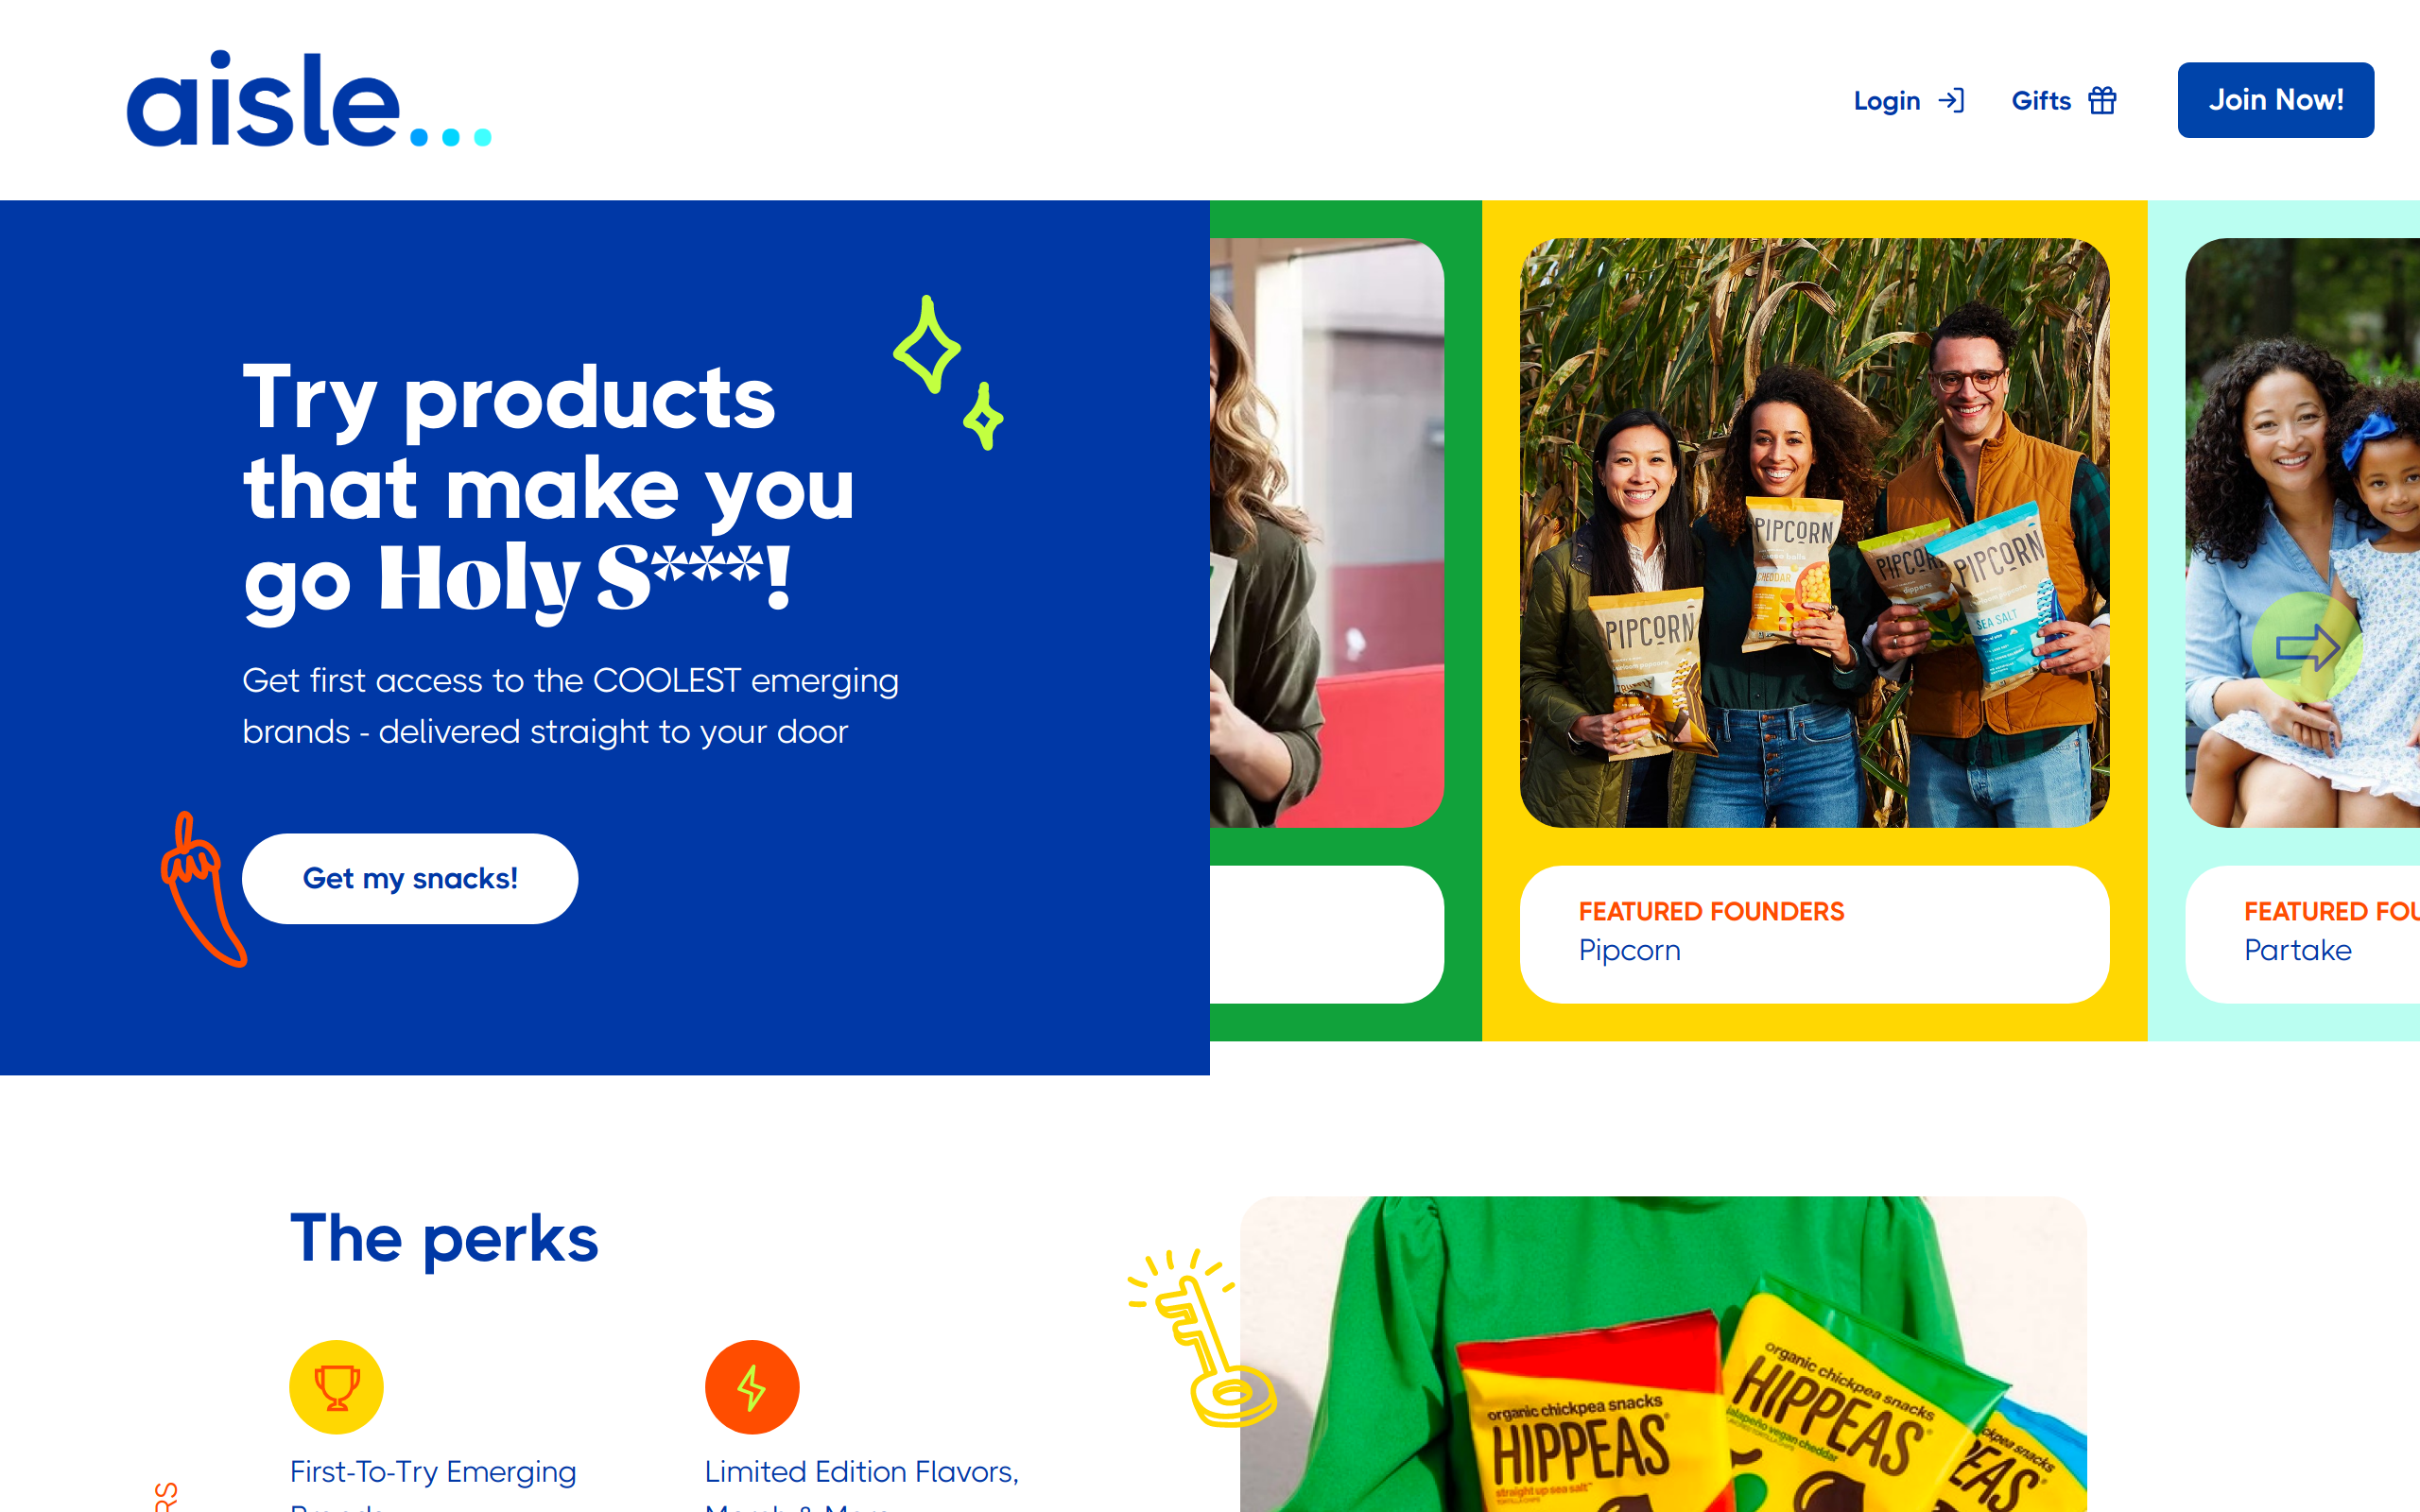The height and width of the screenshot is (1512, 2420).
Task: Click the red chili pepper illustration
Action: point(203,889)
